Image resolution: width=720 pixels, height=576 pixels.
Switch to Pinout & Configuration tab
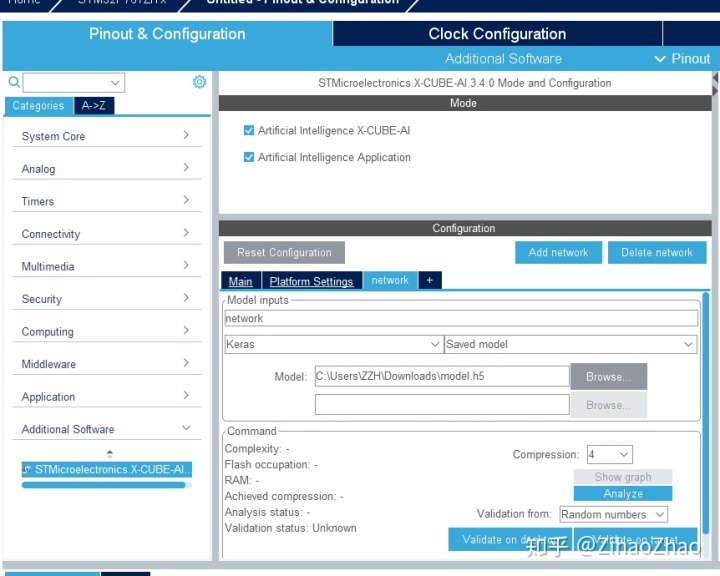(167, 34)
